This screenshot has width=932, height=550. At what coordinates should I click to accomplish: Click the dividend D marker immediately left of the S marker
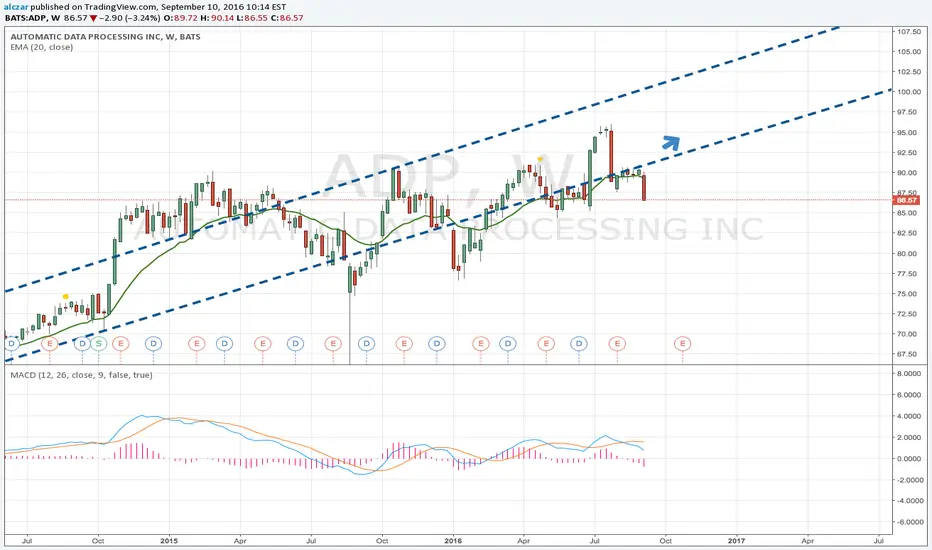pyautogui.click(x=82, y=343)
